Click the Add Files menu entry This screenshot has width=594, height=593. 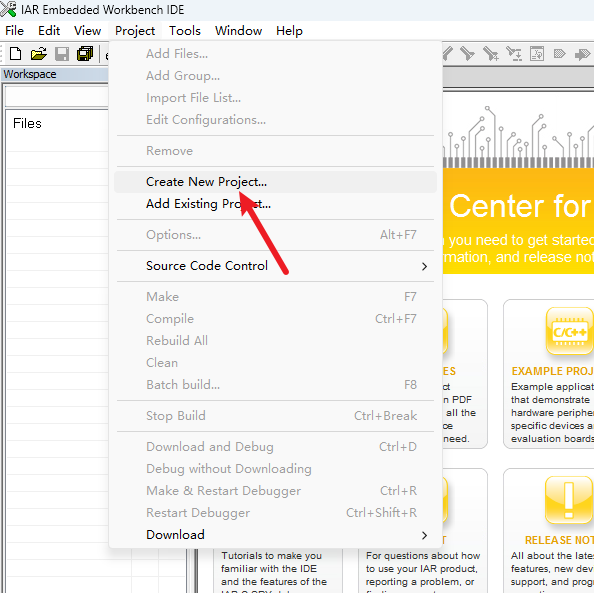coord(275,54)
